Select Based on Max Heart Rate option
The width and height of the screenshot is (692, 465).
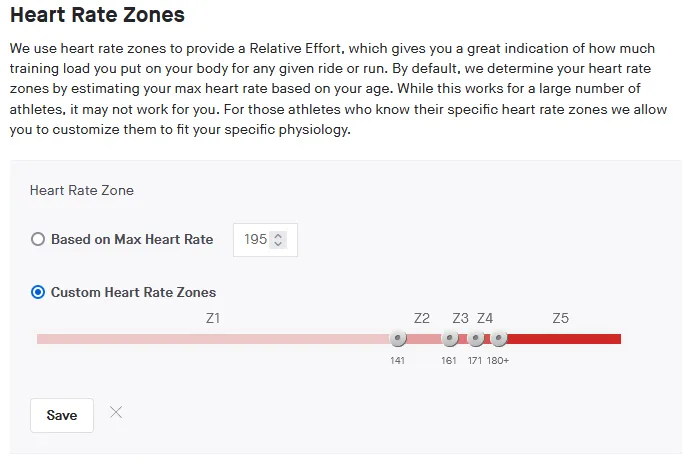click(38, 240)
